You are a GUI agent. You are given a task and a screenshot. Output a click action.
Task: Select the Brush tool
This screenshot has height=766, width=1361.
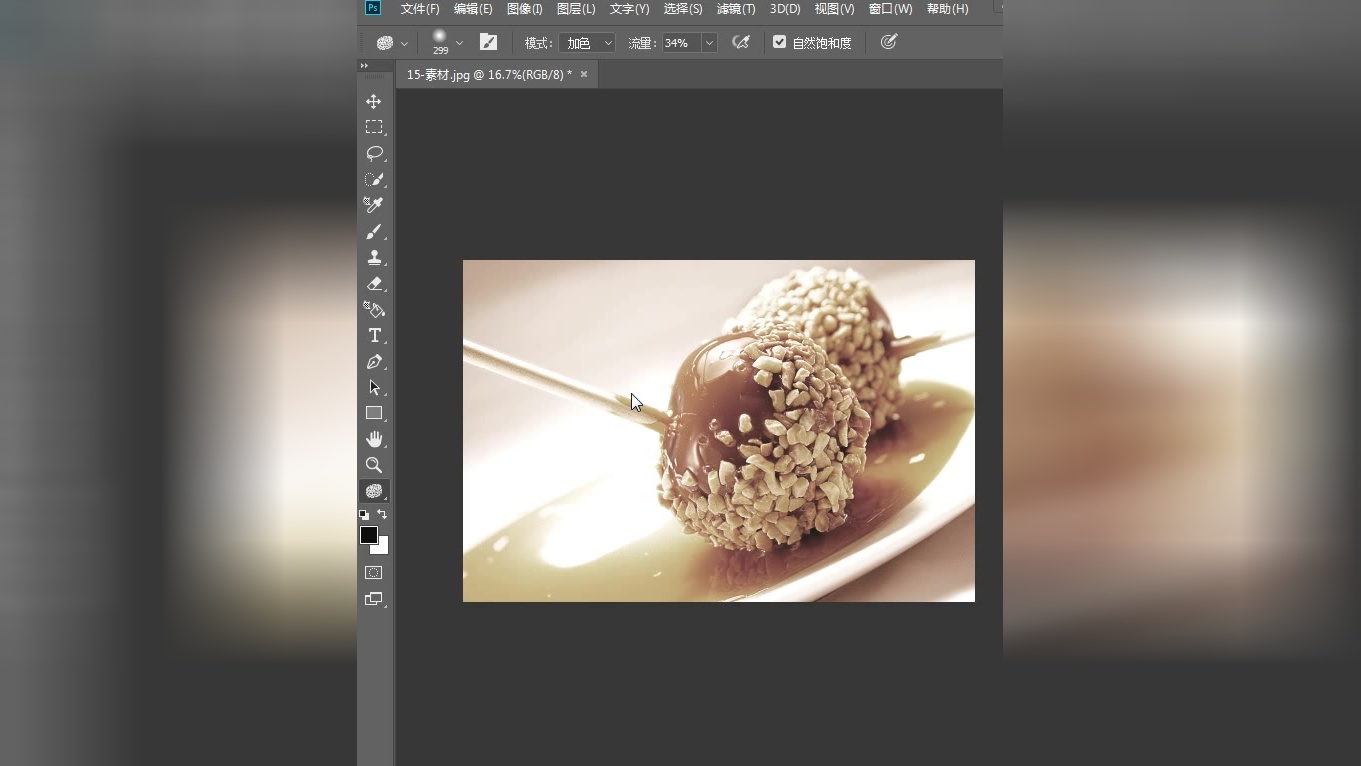(374, 231)
